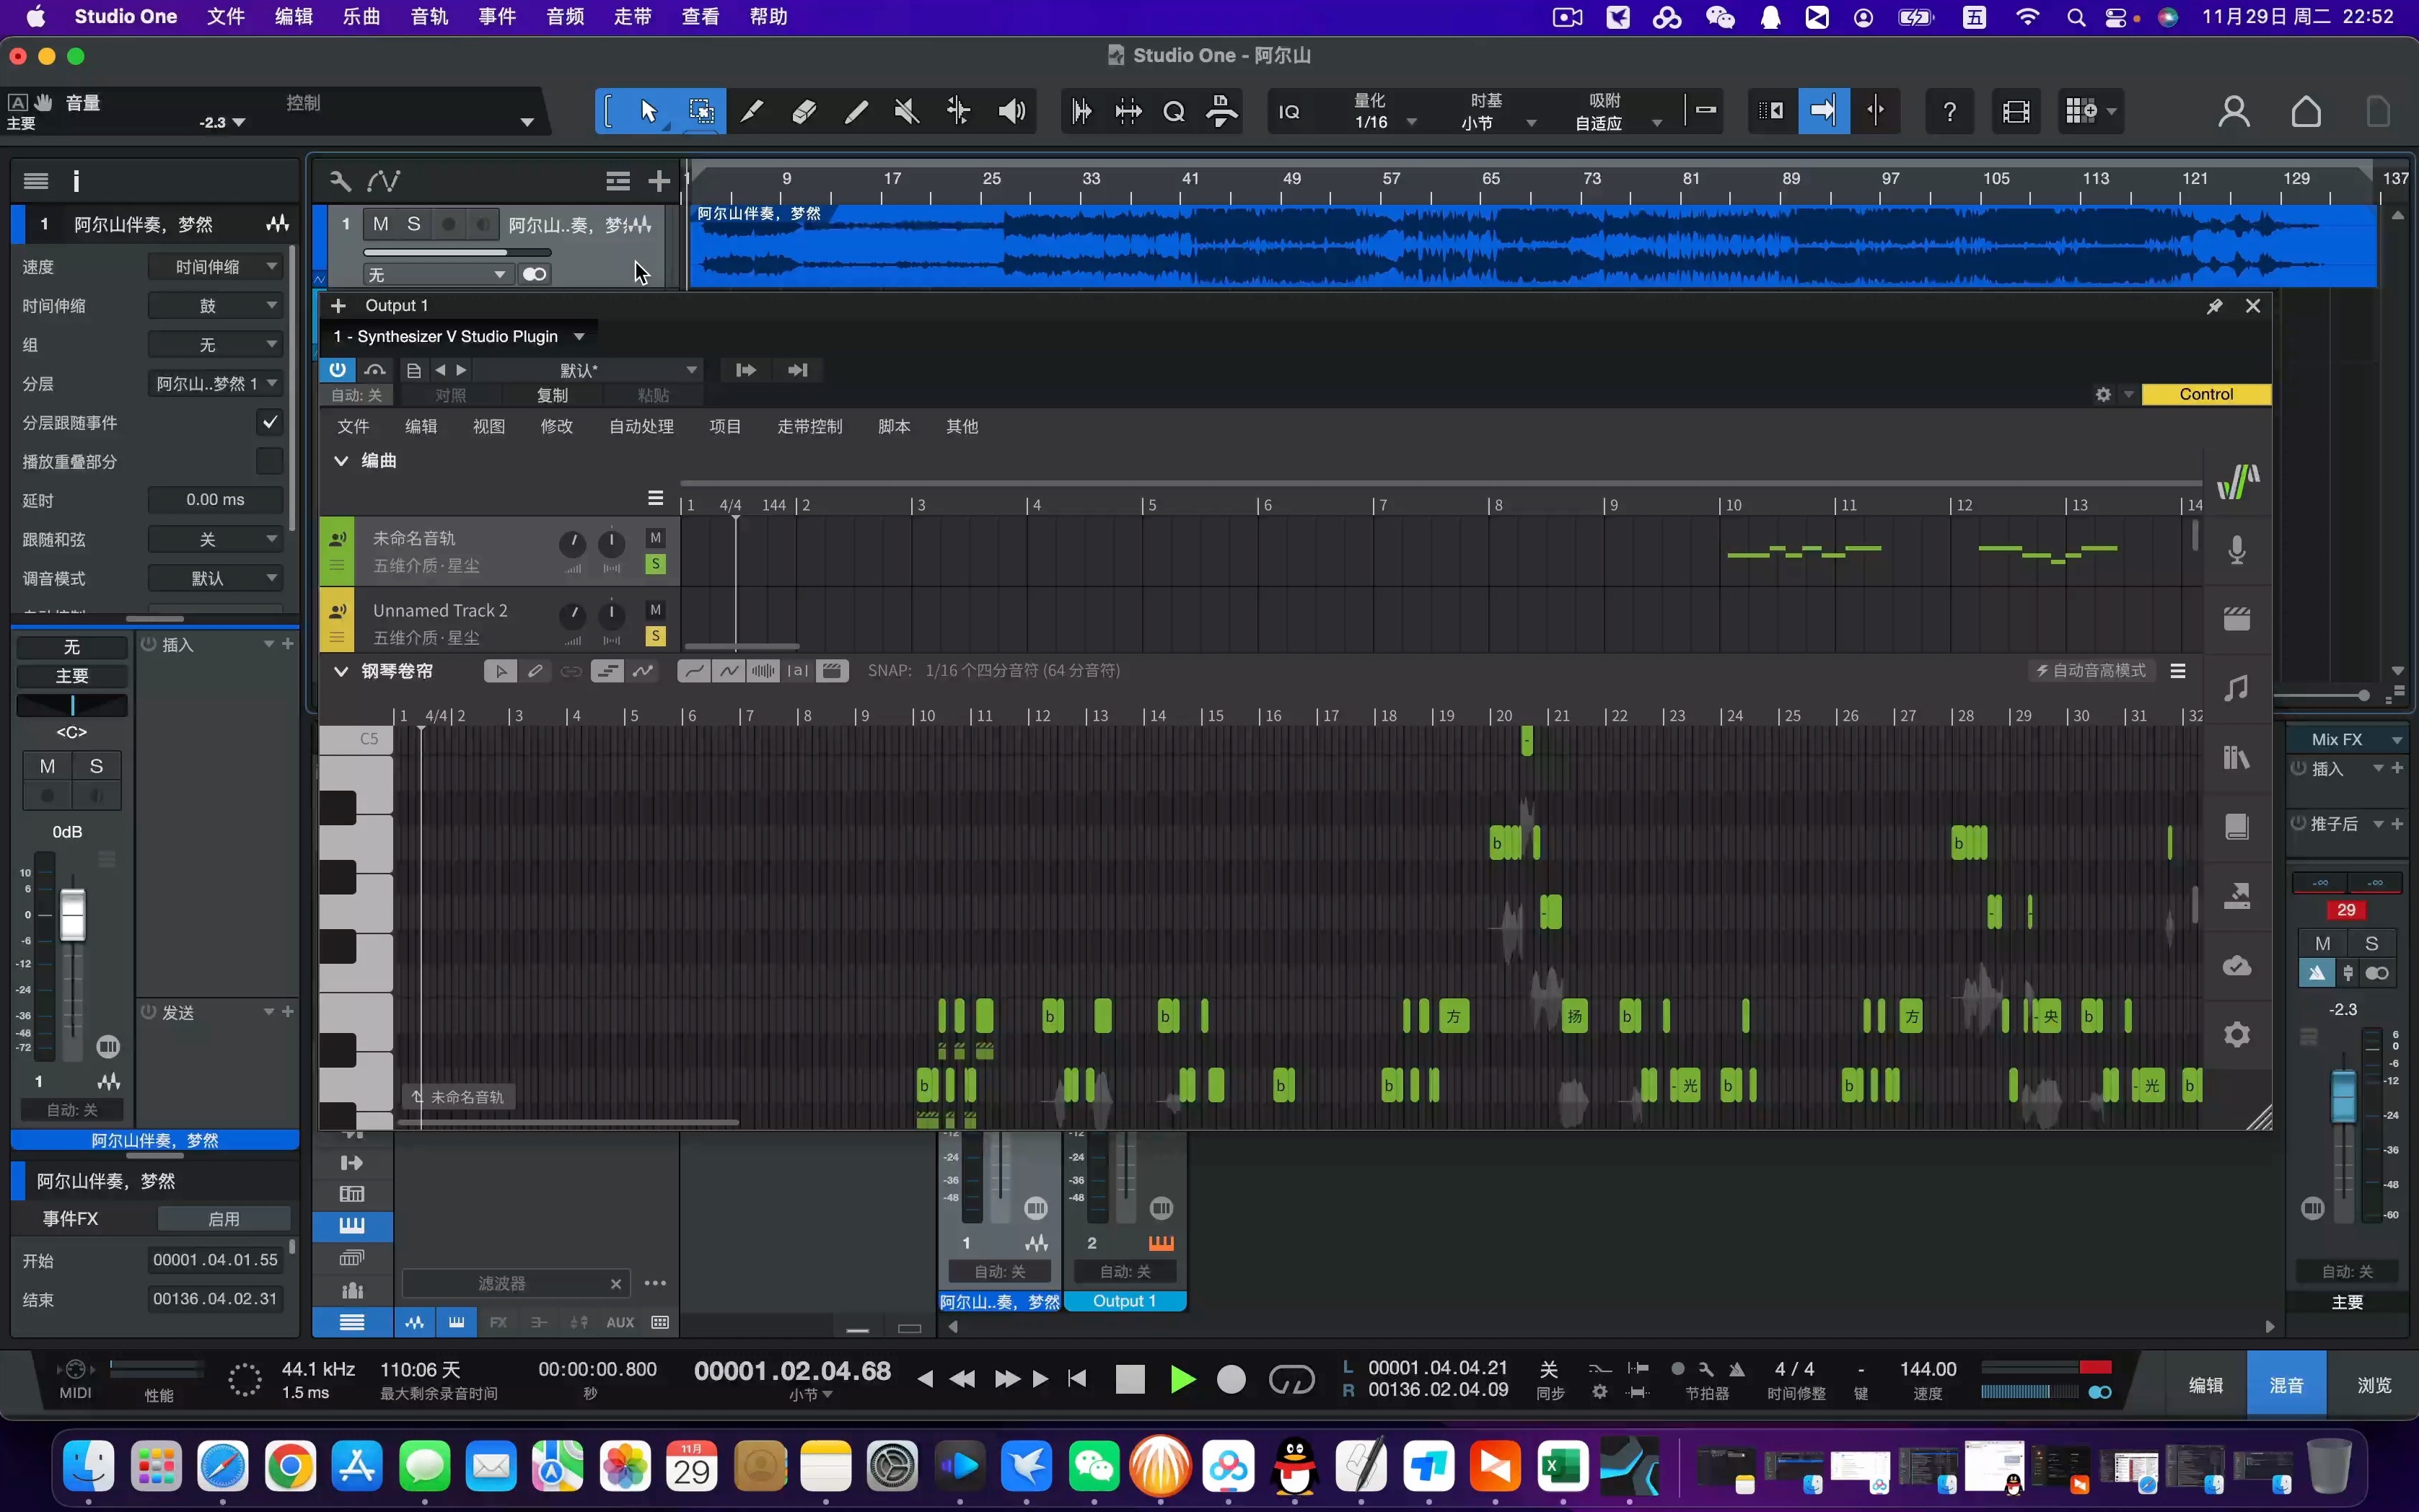Screen dimensions: 2419x1512
Task: Solo the main output channel
Action: pos(2371,943)
